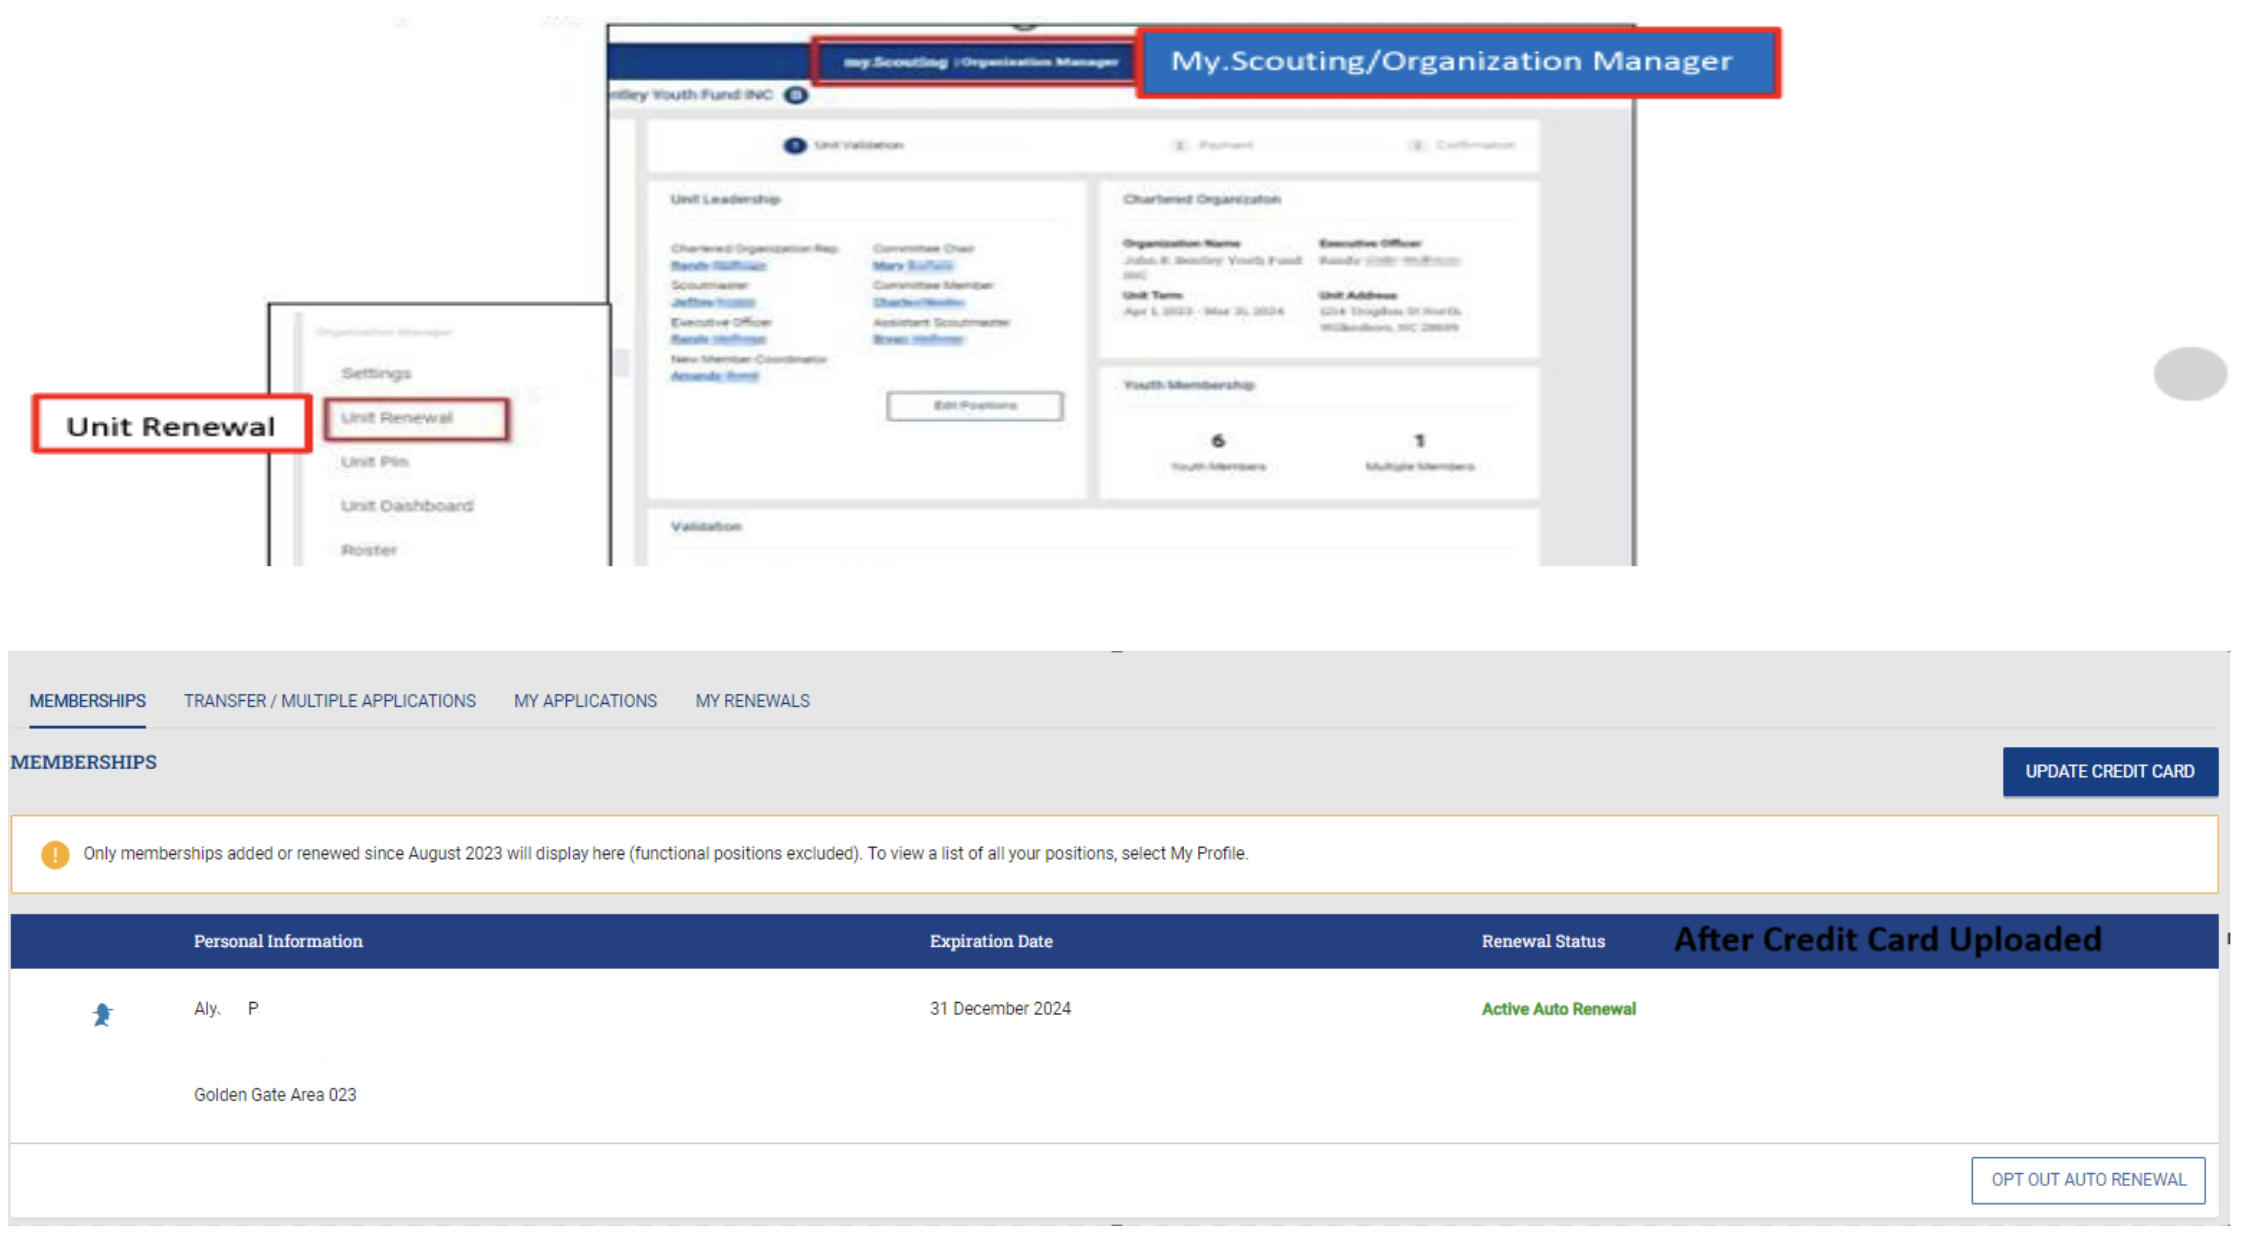Click the Personal Information column header

(278, 941)
